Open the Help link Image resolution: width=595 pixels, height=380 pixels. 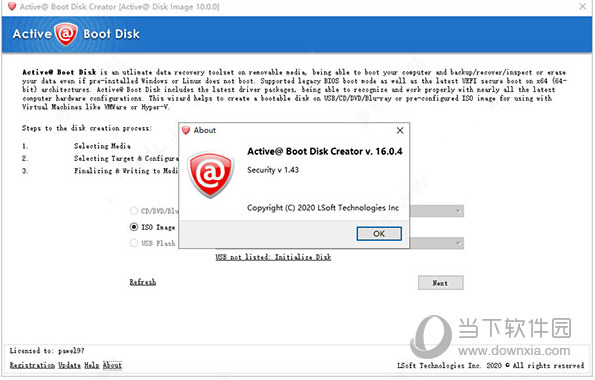pyautogui.click(x=91, y=365)
